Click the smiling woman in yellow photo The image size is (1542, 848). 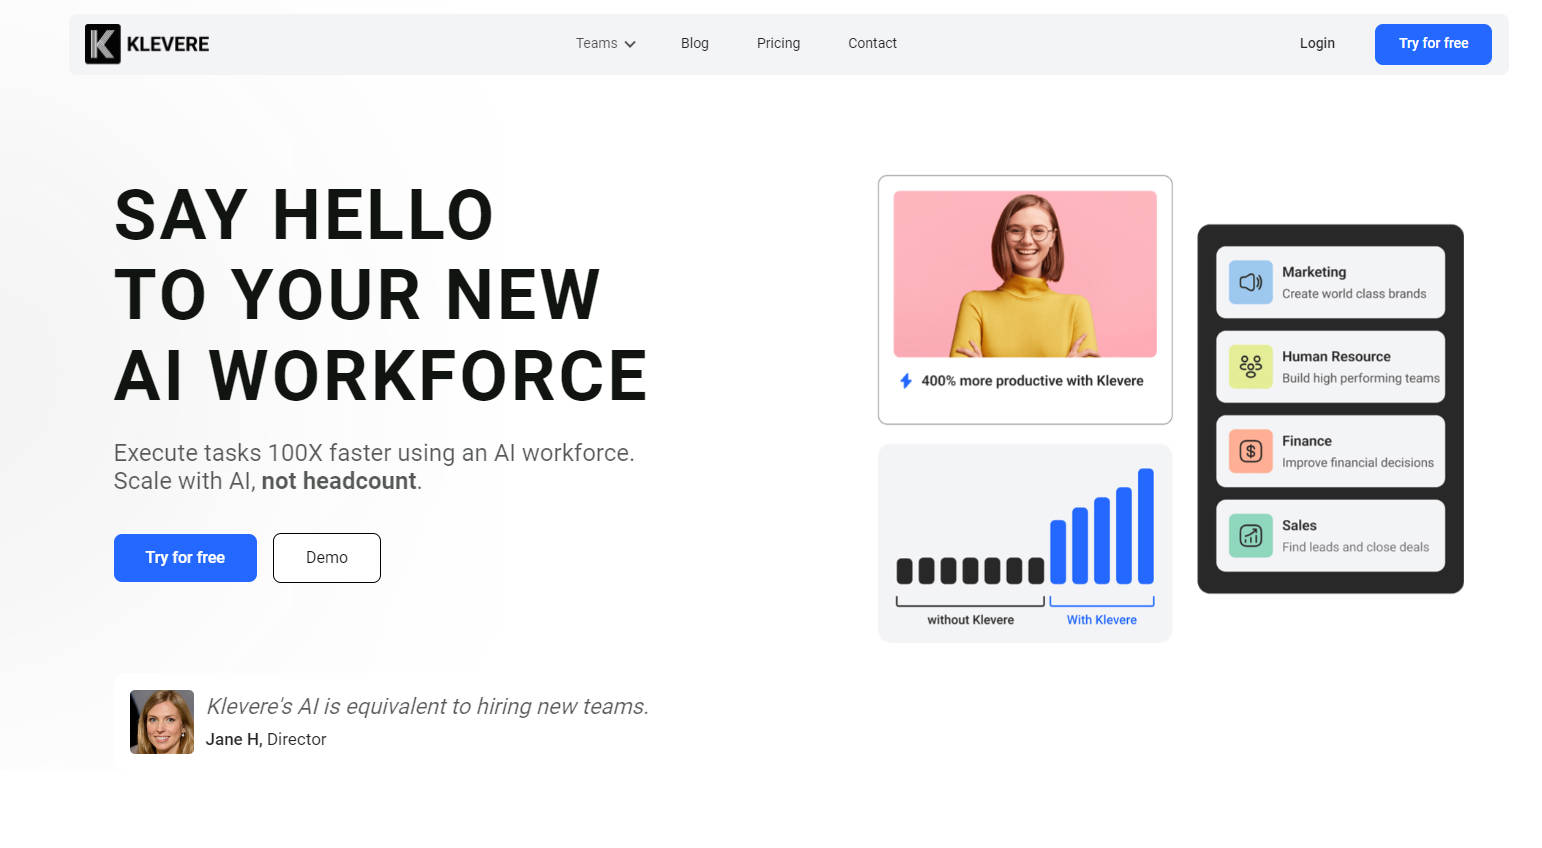coord(1025,274)
